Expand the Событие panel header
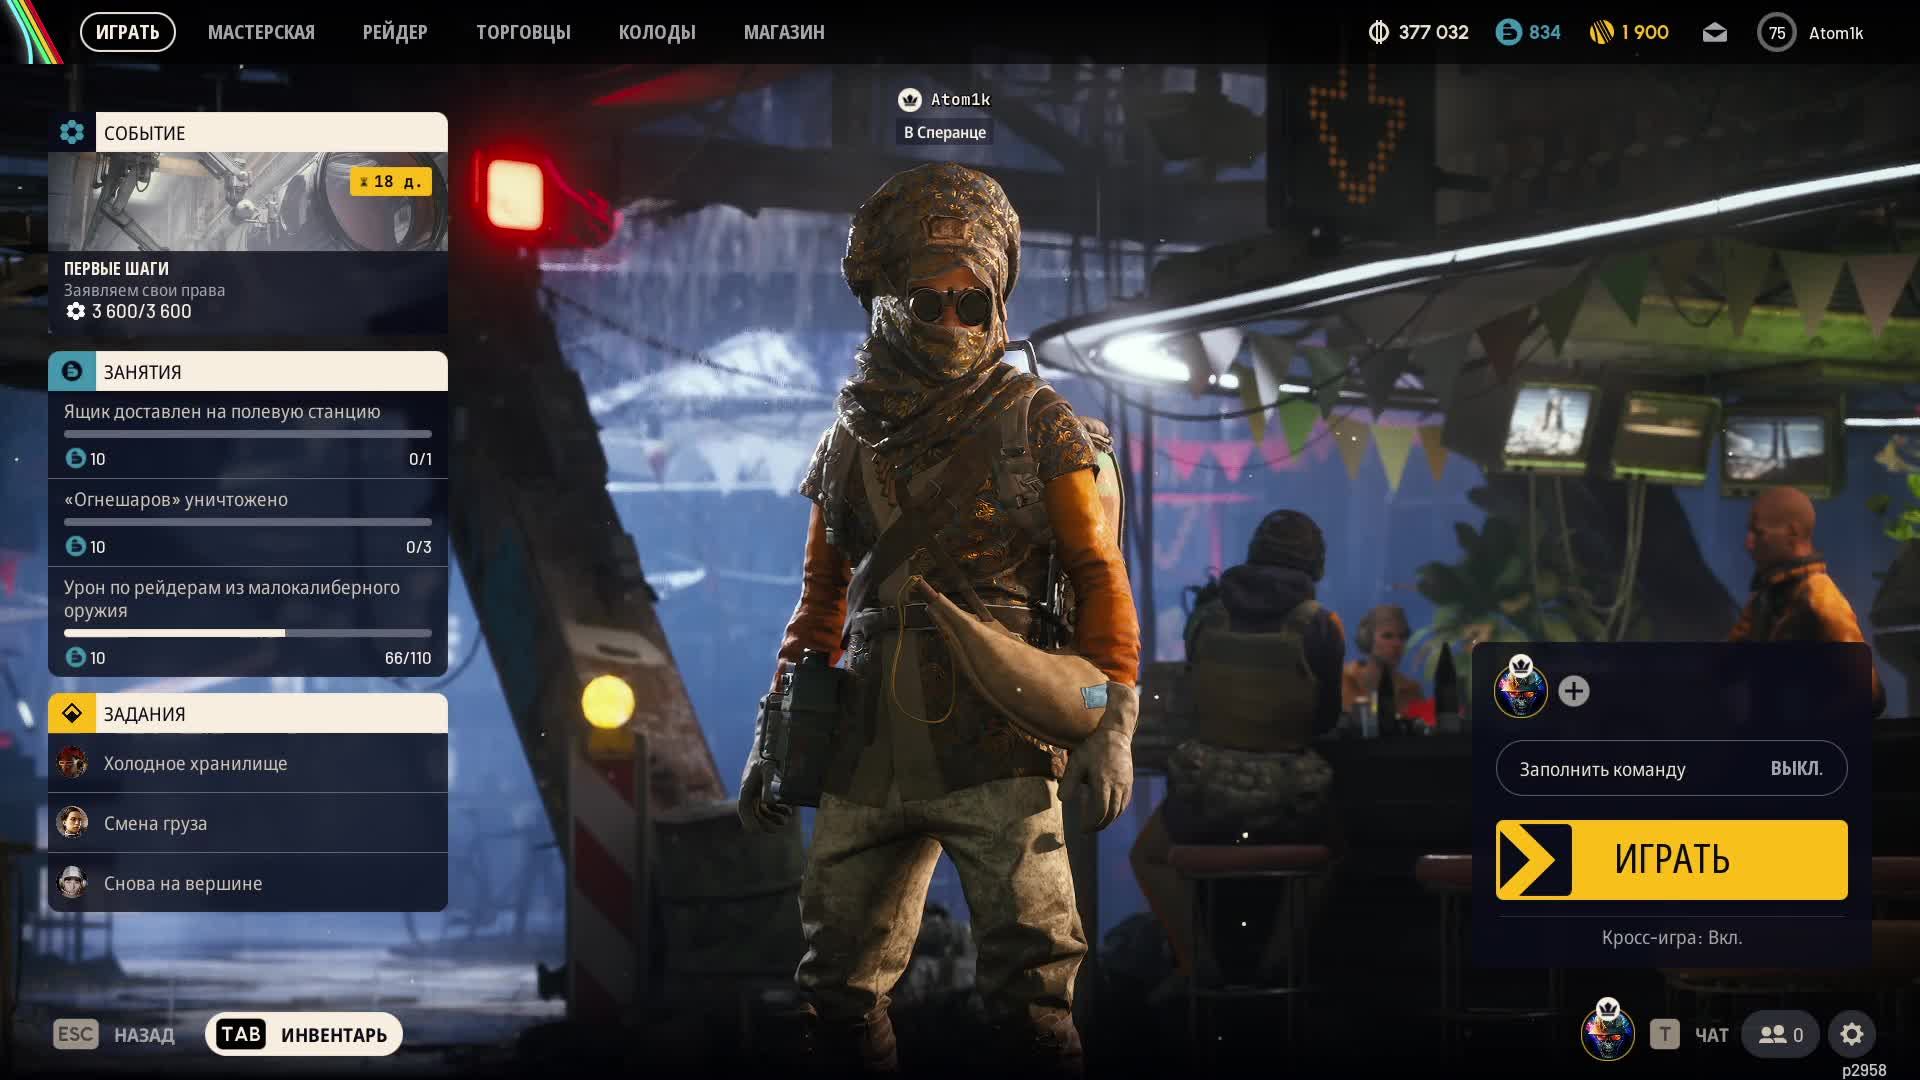 pyautogui.click(x=248, y=132)
